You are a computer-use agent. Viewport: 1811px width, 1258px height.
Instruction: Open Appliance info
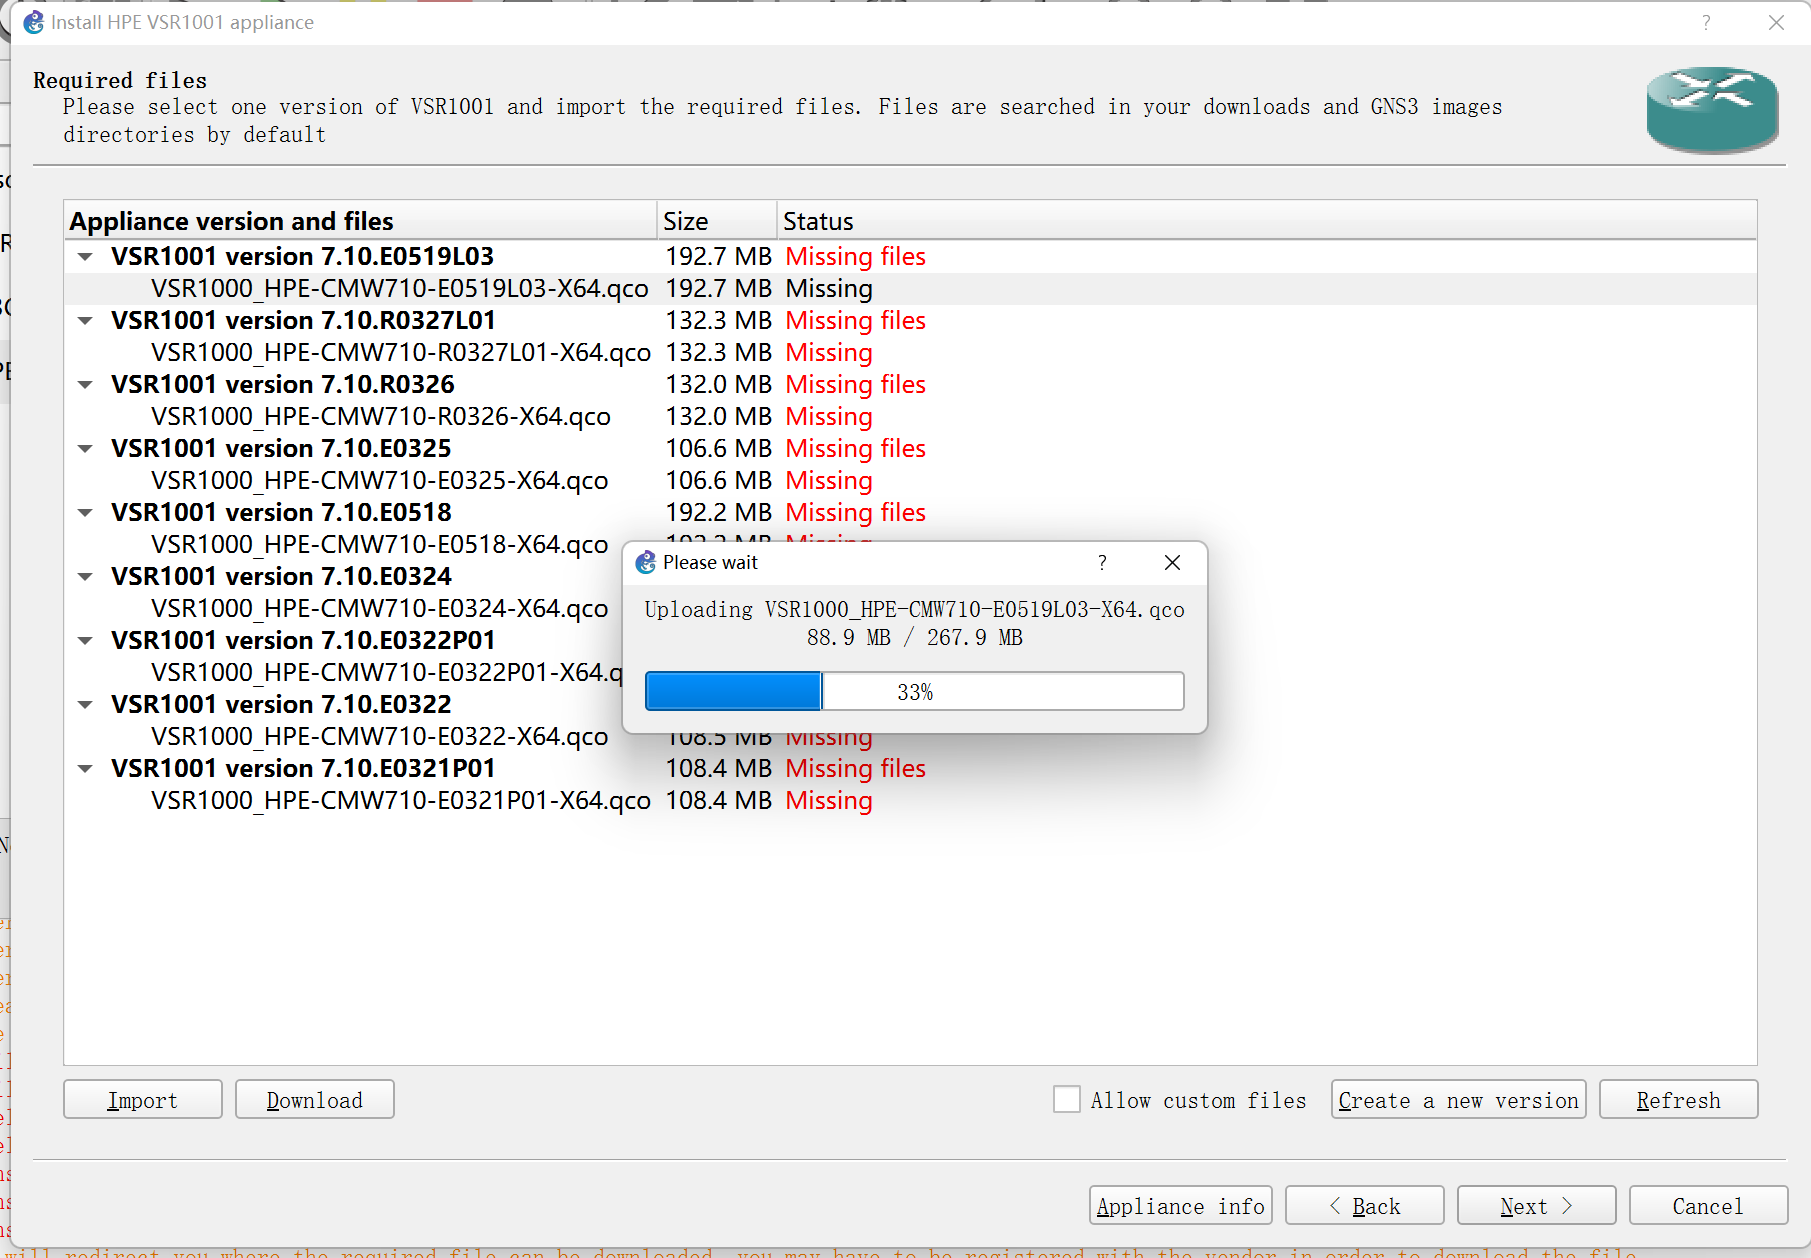tap(1181, 1206)
